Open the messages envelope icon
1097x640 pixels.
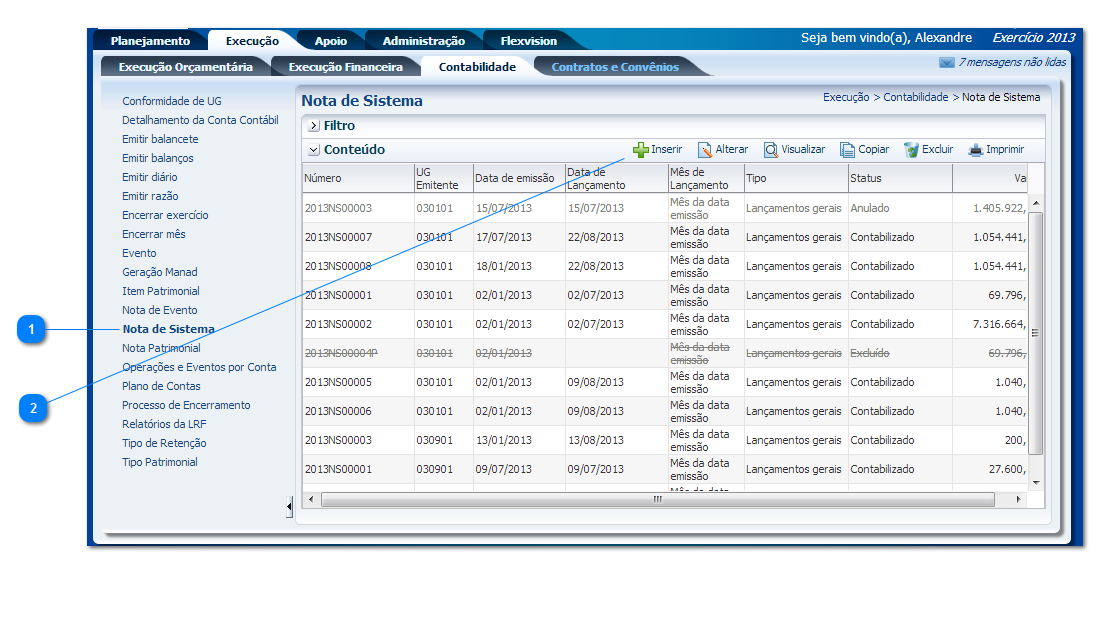946,63
